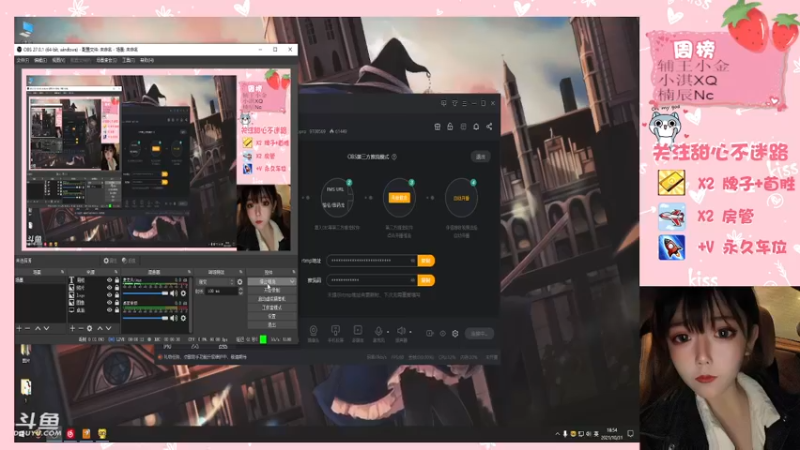Viewport: 800px width, 450px height.
Task: Open the 场景集合 menu in OBS
Action: [x=107, y=60]
